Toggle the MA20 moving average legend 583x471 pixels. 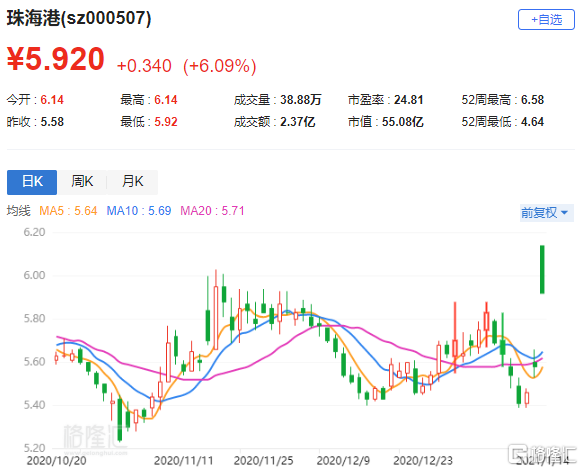[212, 211]
